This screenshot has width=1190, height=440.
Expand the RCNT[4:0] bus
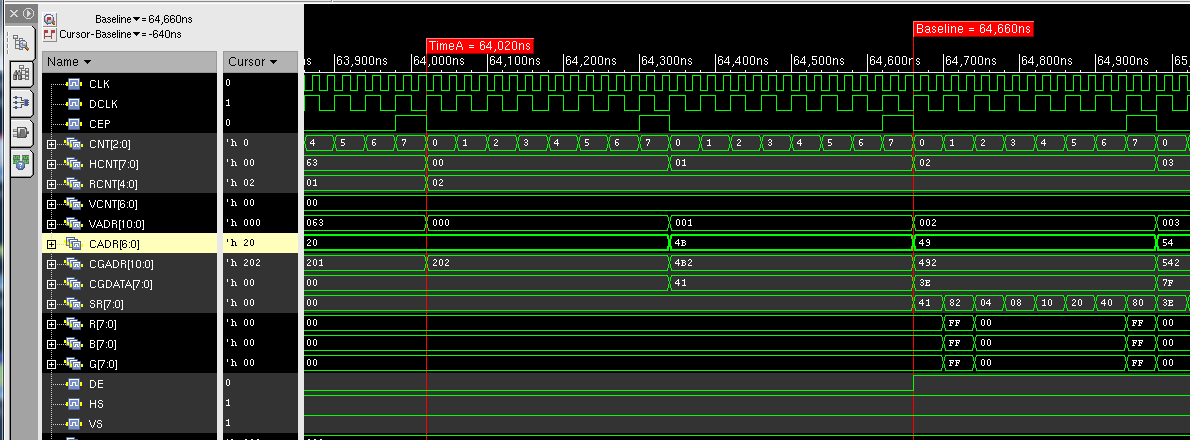click(x=52, y=184)
